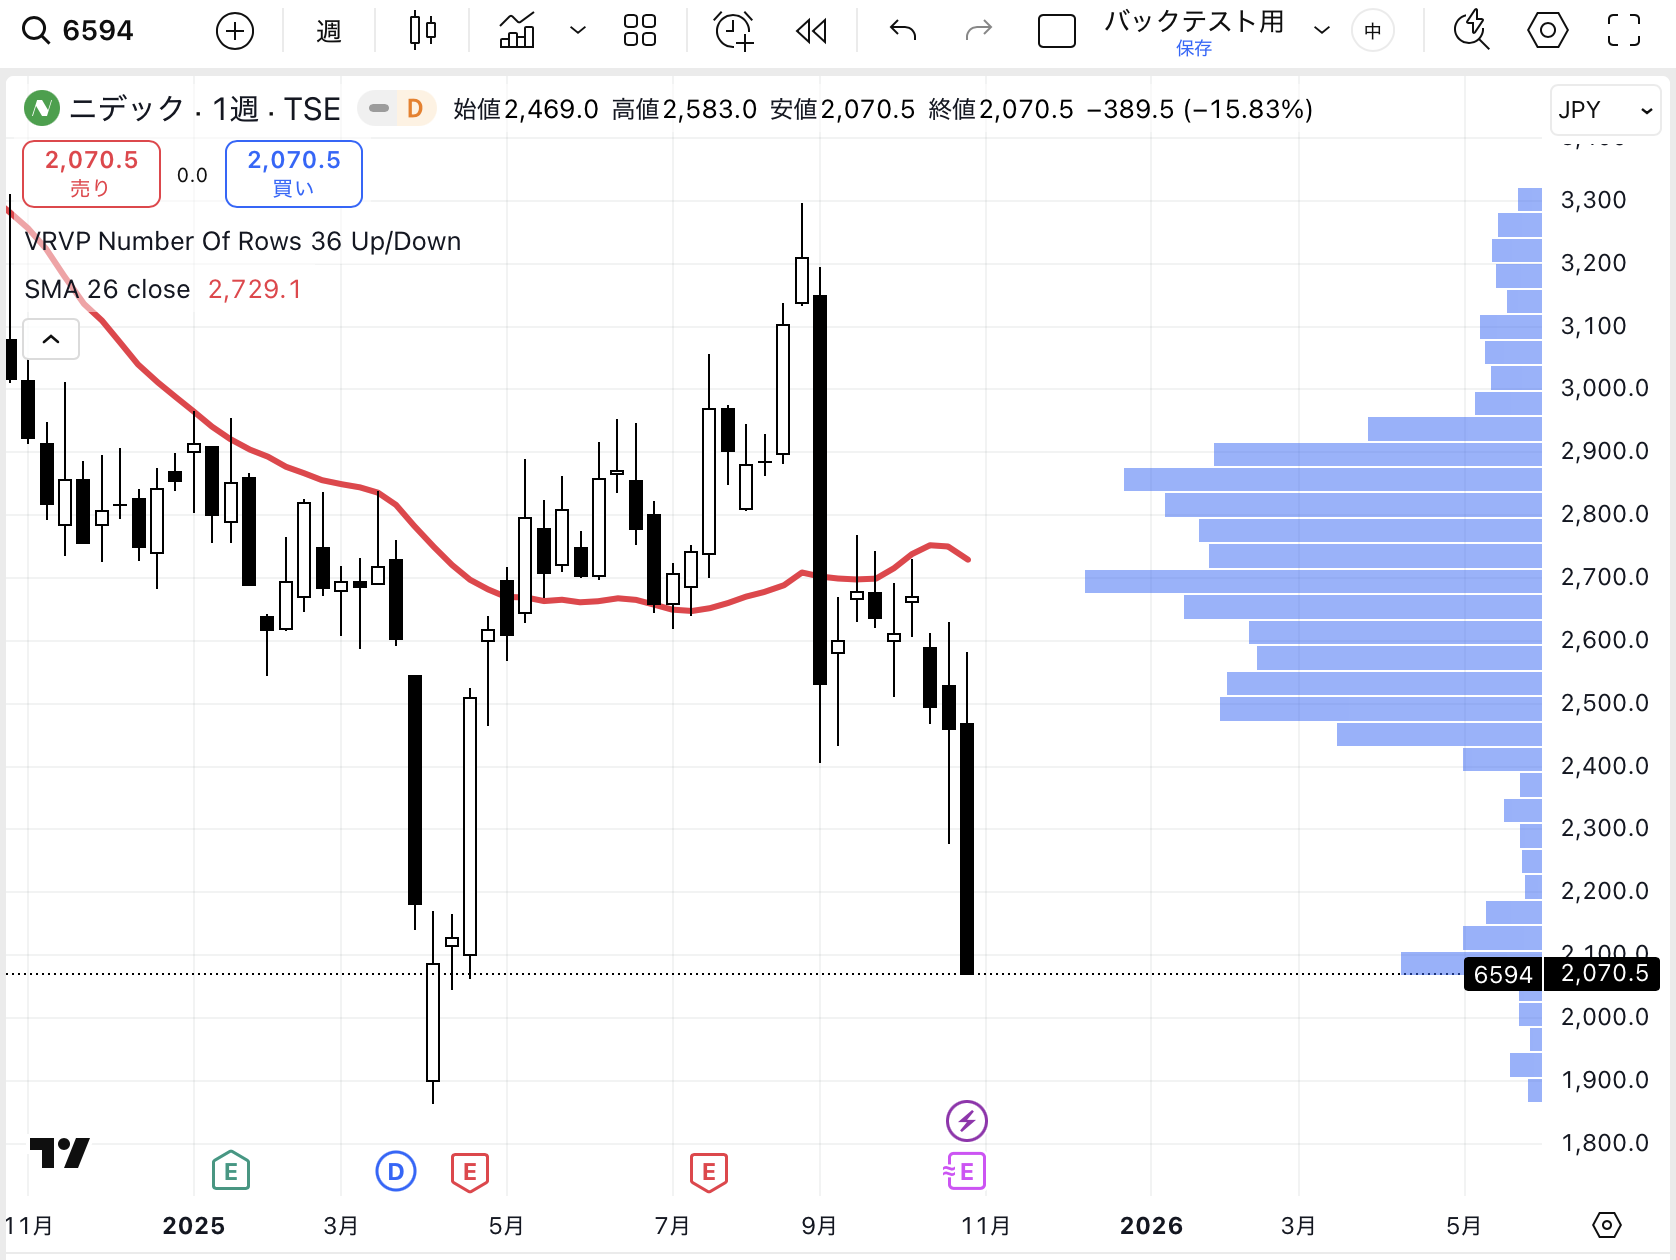Screen dimensions: 1676x1260
Task: Toggle the layout select rectangle icon
Action: 1056,32
